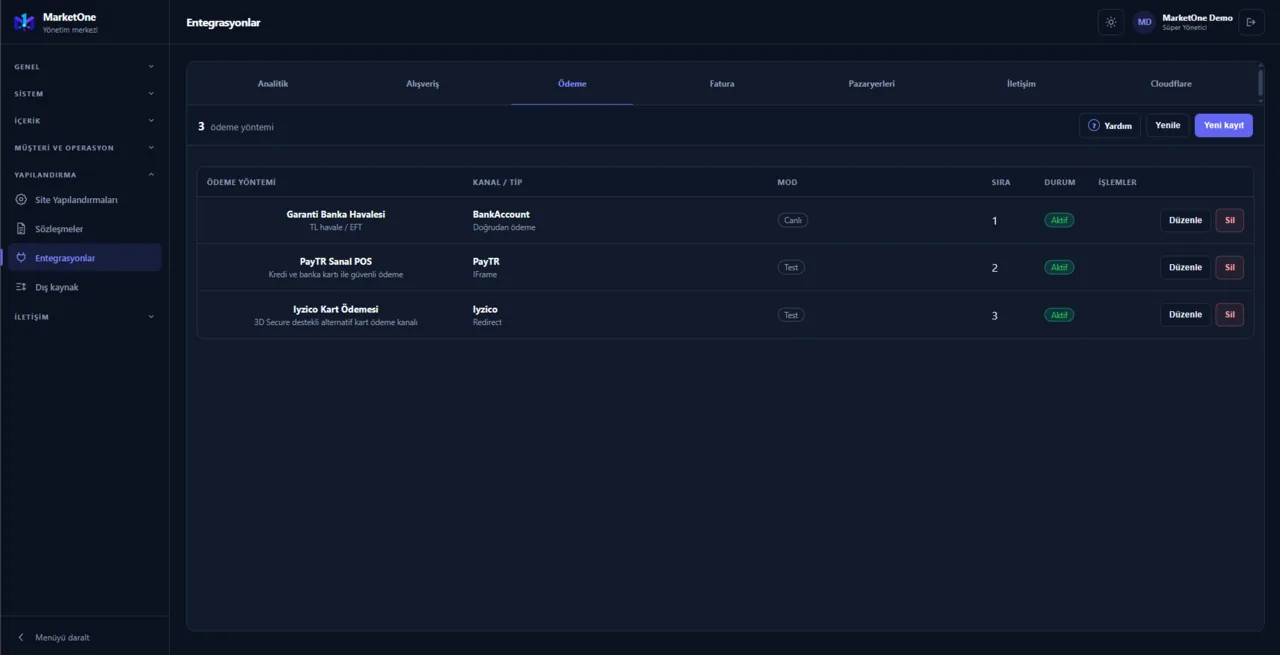
Task: Click the SIRA column header
Action: [1000, 182]
